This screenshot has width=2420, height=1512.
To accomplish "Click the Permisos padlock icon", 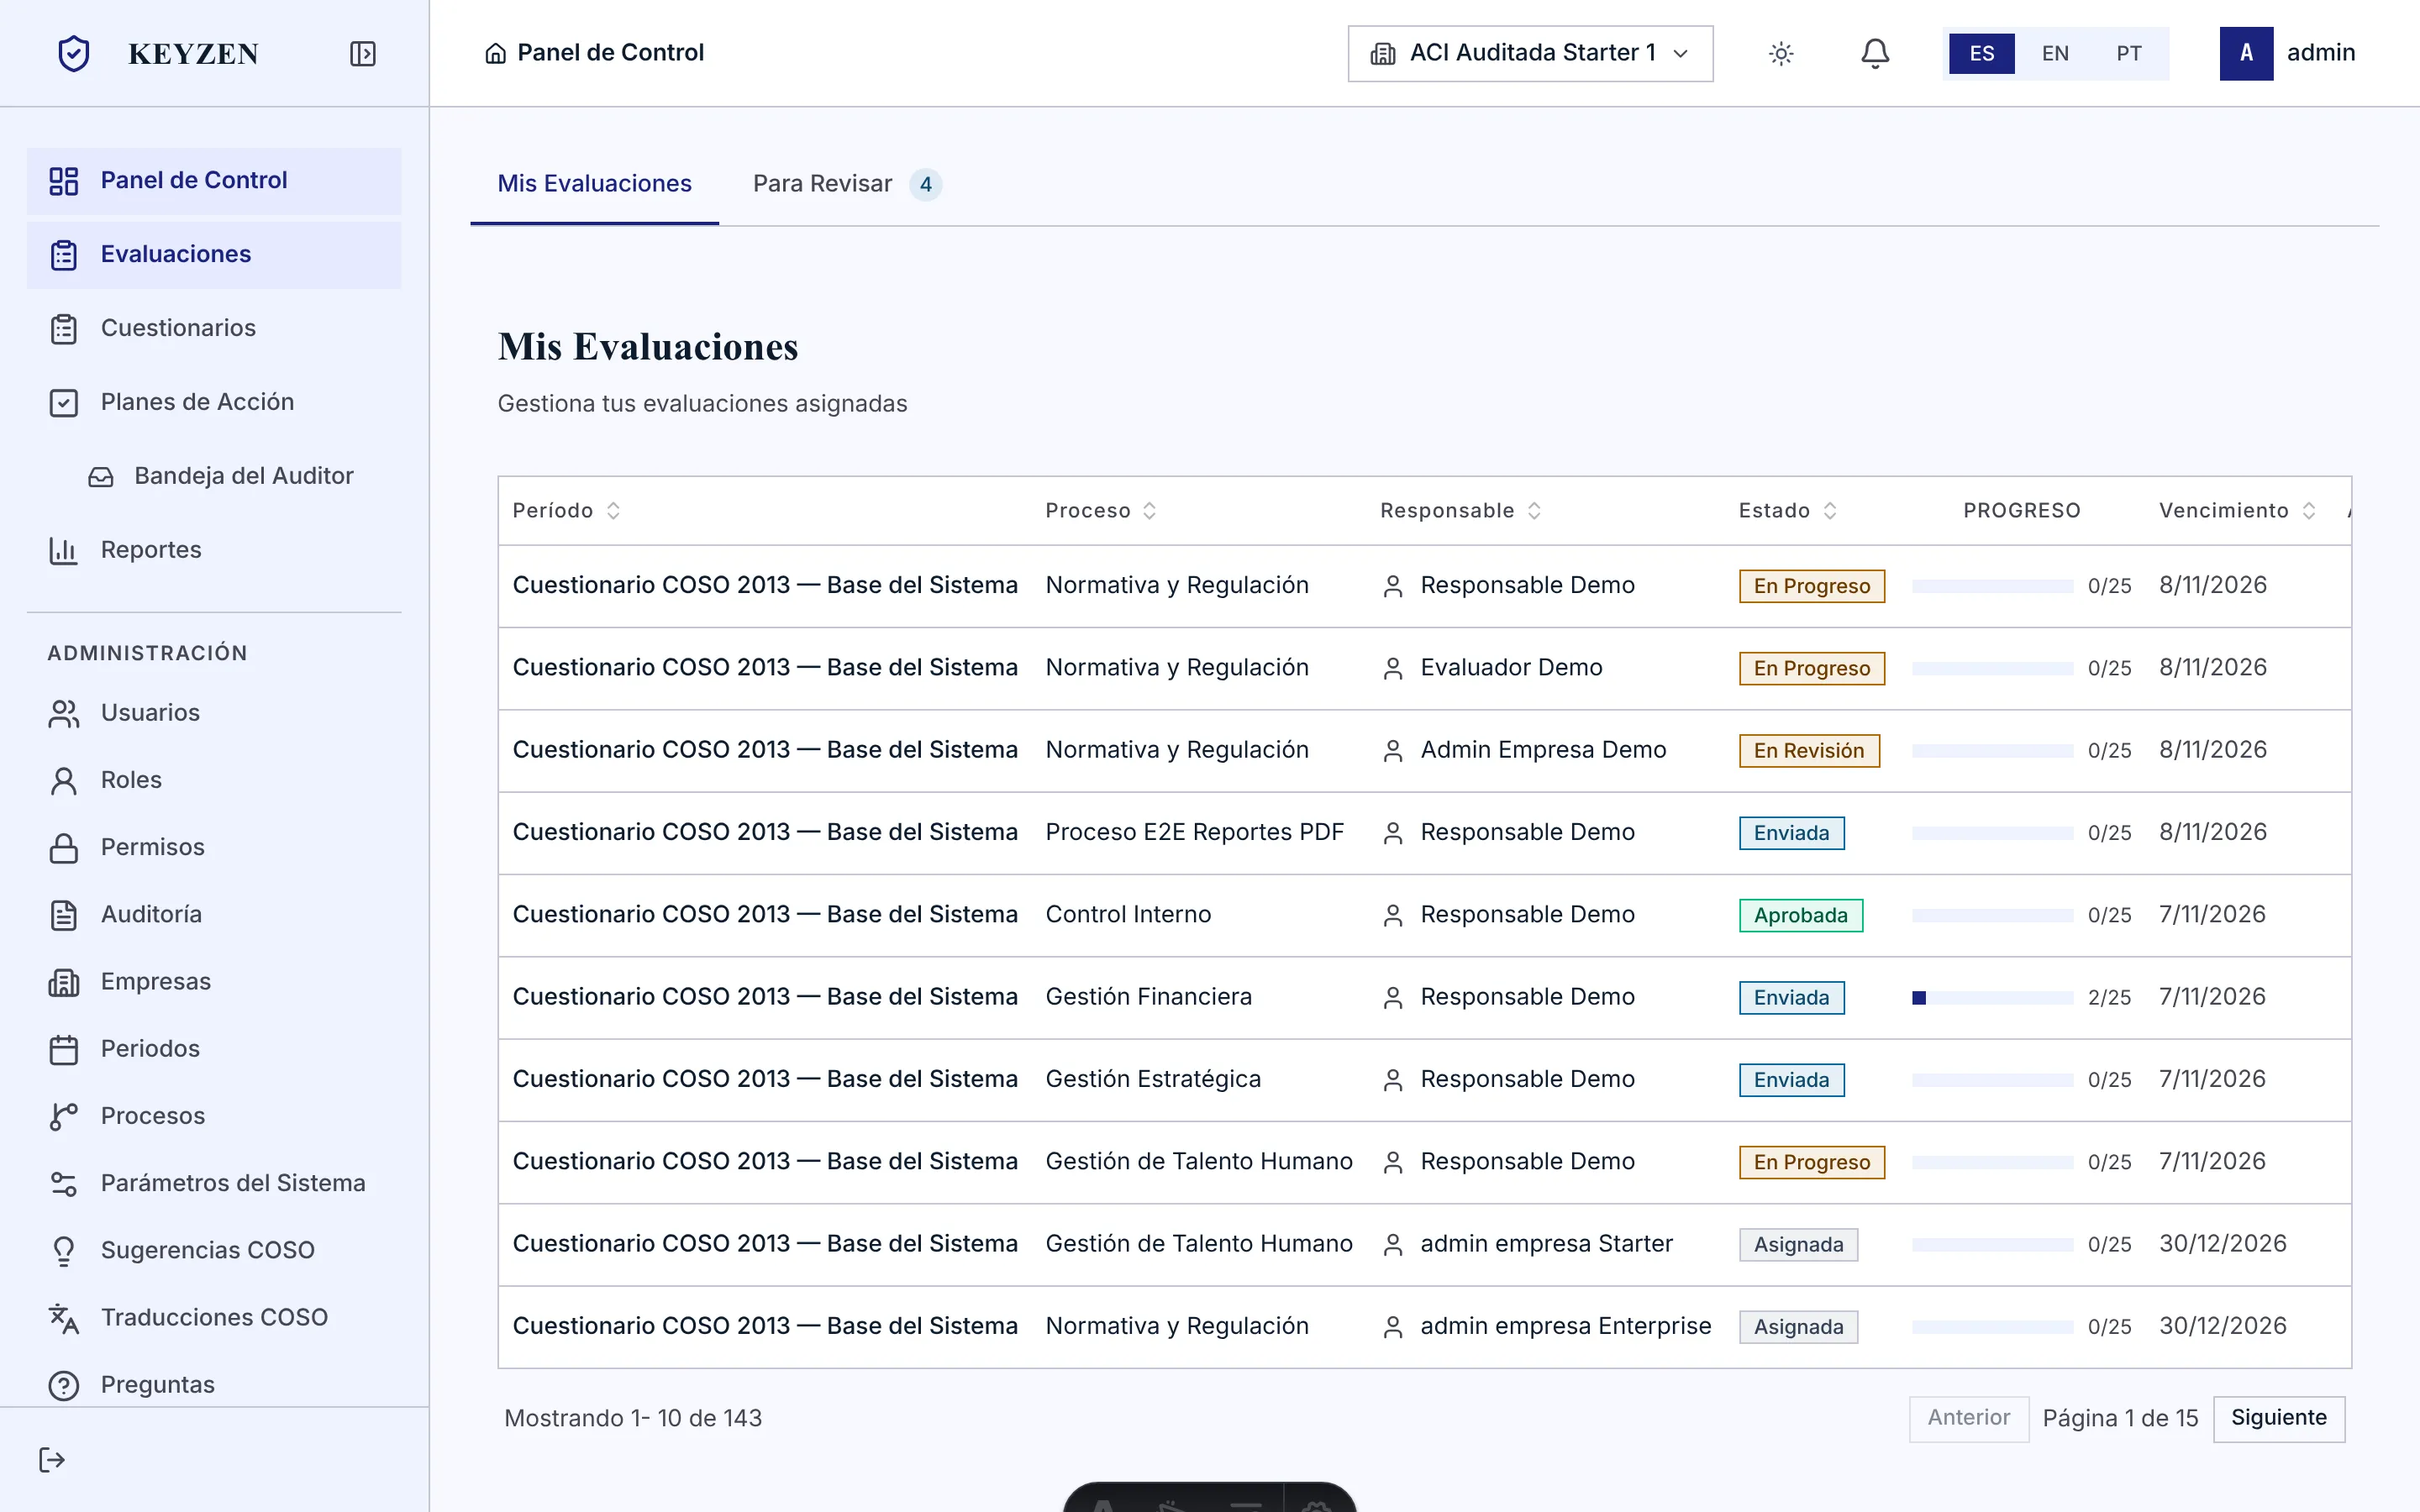I will pos(64,847).
